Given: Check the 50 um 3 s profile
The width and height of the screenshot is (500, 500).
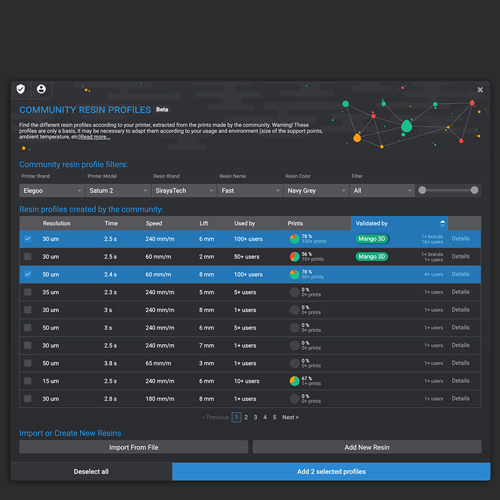Looking at the screenshot, I should 28,327.
